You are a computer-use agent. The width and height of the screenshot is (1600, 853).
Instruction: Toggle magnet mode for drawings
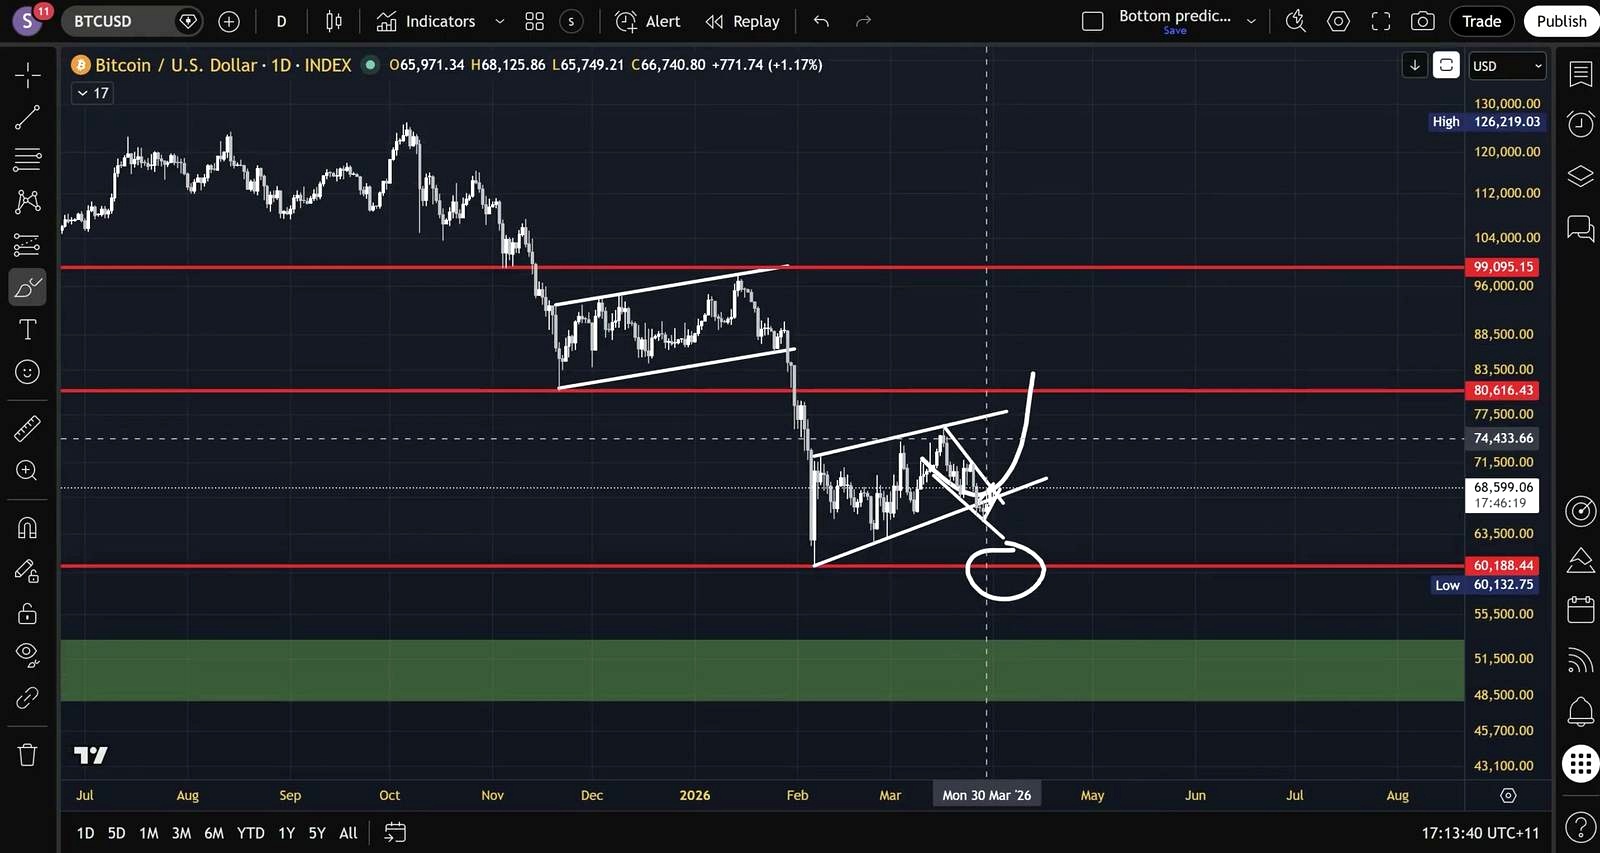pyautogui.click(x=28, y=528)
